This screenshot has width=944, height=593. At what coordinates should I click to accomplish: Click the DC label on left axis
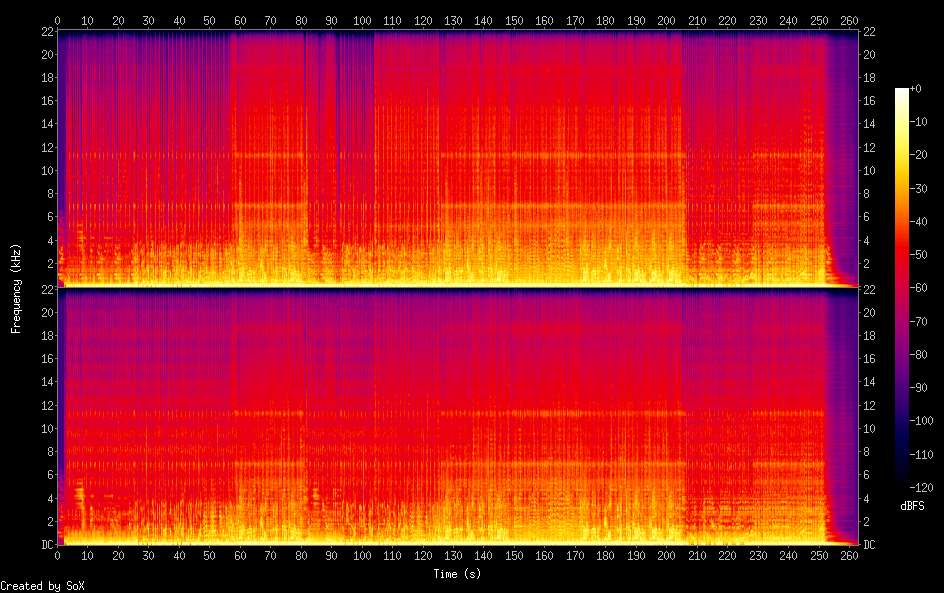click(x=48, y=544)
